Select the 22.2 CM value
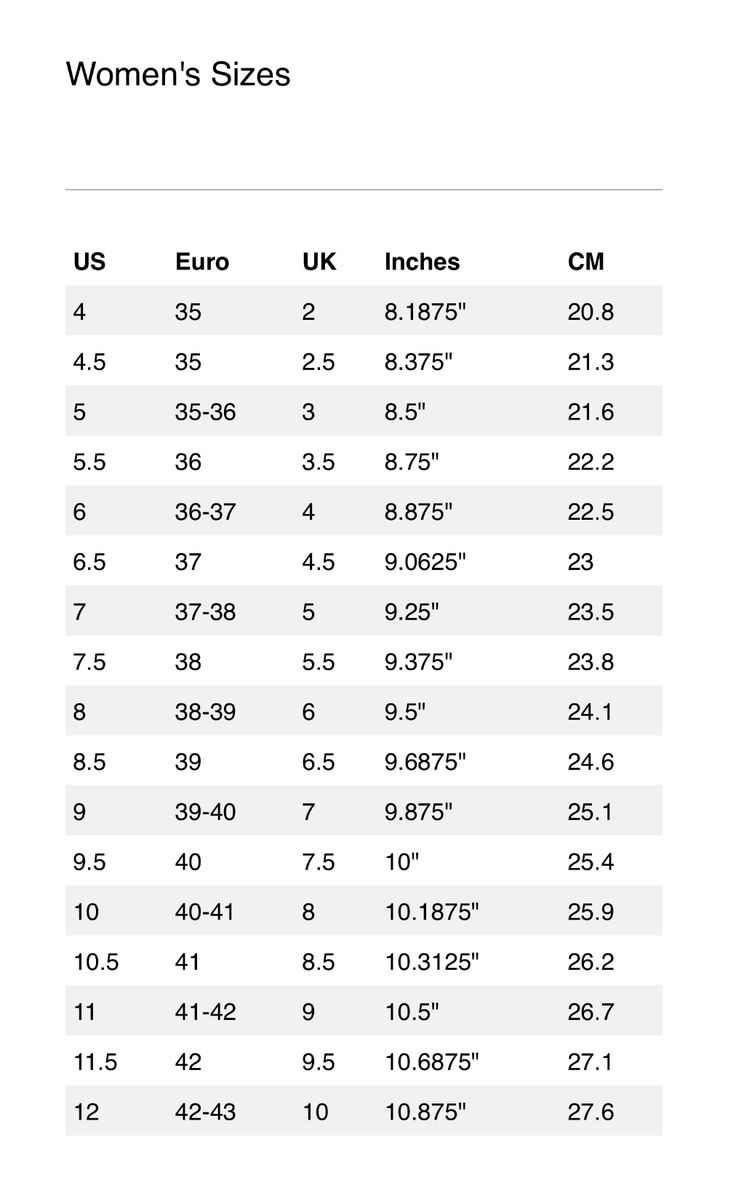 click(591, 462)
